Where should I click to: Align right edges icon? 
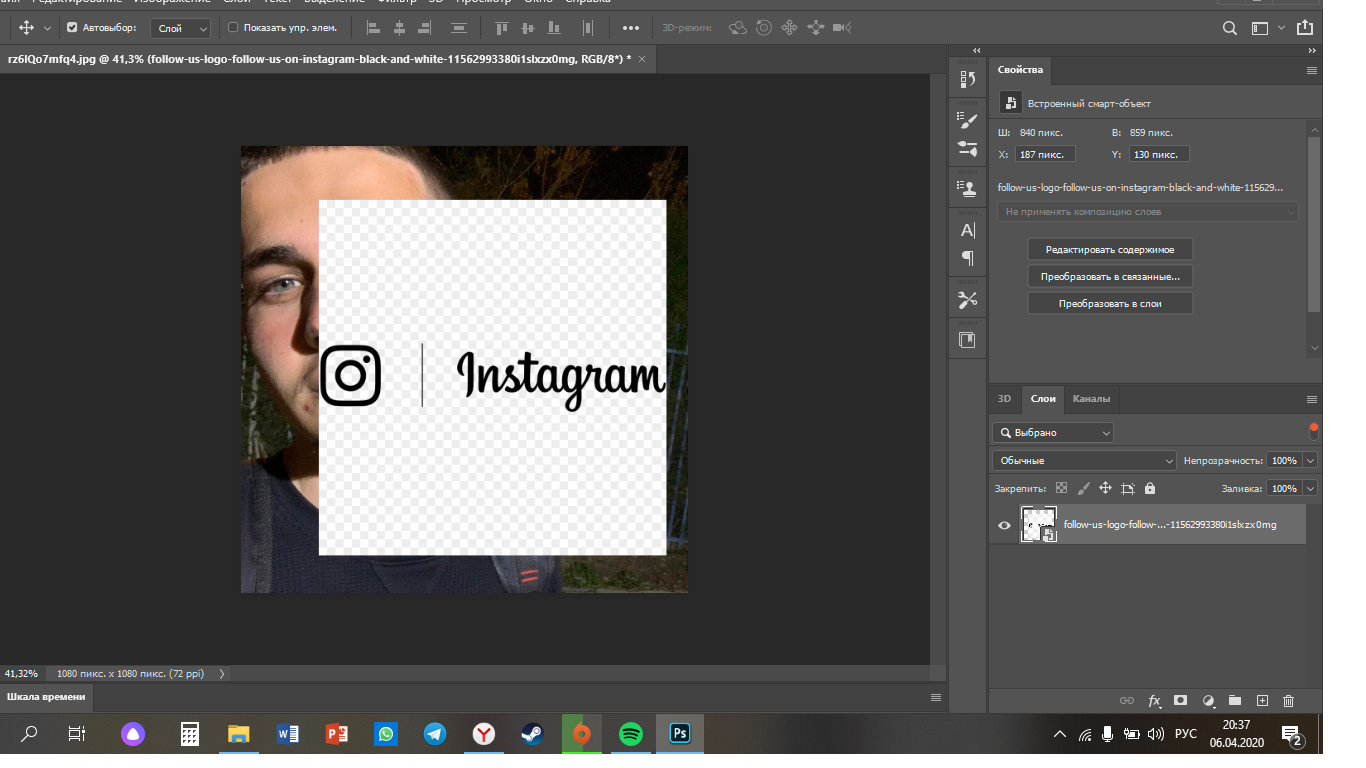click(427, 28)
